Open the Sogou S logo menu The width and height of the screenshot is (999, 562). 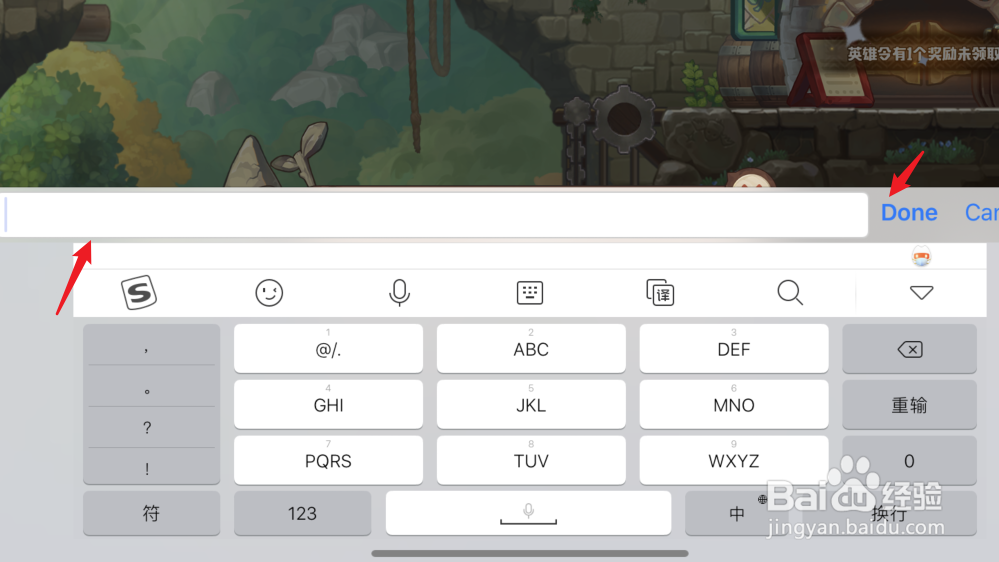(x=139, y=292)
